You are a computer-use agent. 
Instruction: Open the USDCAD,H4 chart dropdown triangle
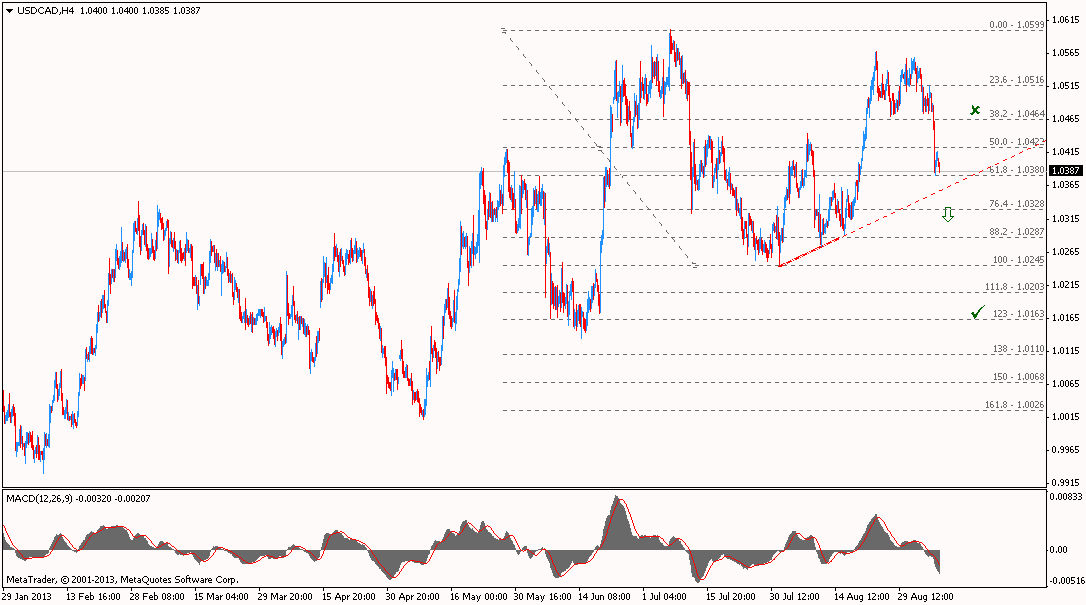(x=9, y=9)
